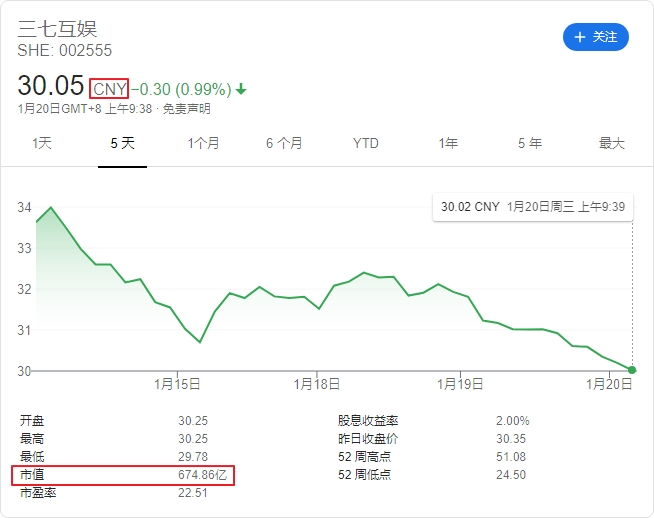Click the 52 周高点 value 51.08

click(511, 457)
